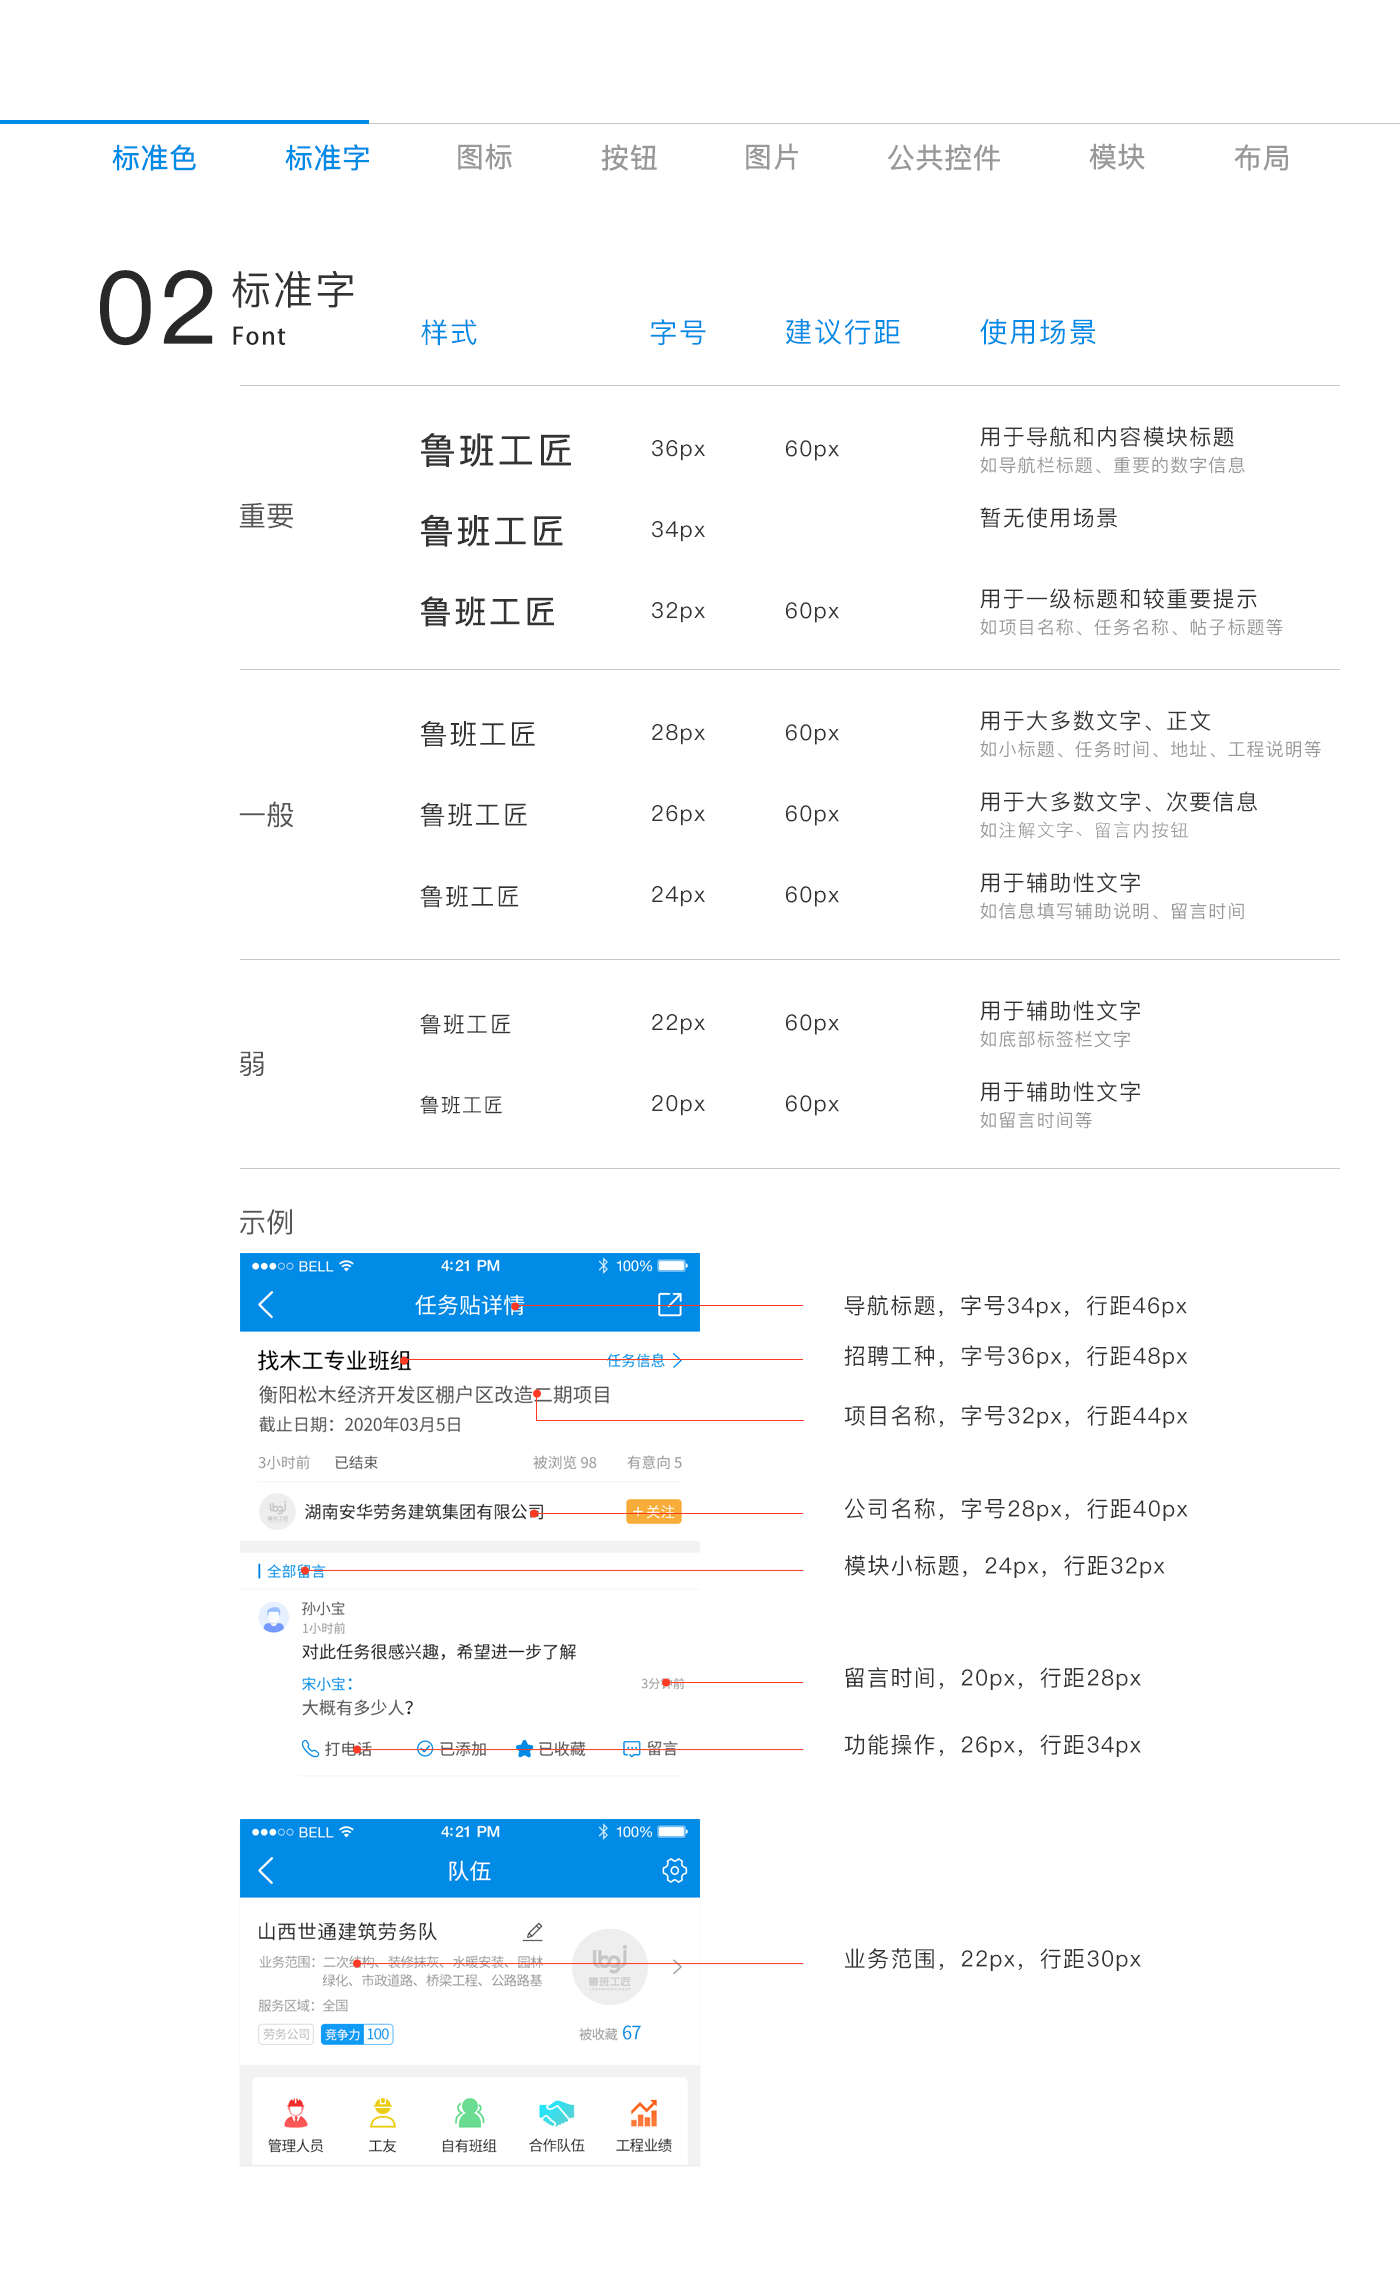
Task: Tap the company logo avatar beside 湖南安华
Action: pos(277,1511)
